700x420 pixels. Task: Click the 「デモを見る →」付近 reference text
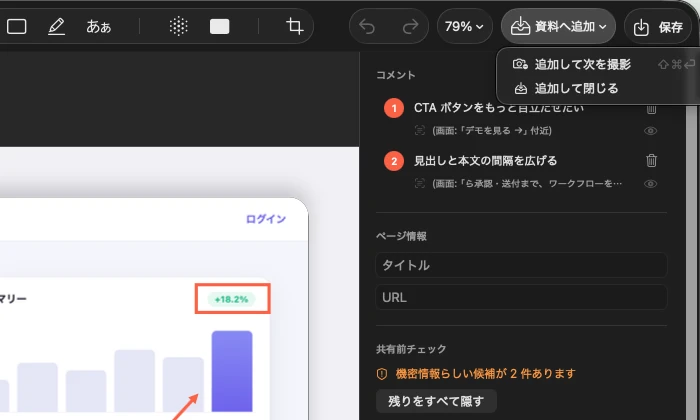492,130
